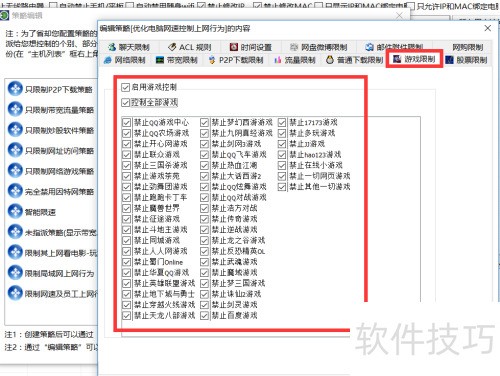500x376 pixels.
Task: Click the icon beside 只限制网址访问策略
Action: [x=15, y=150]
